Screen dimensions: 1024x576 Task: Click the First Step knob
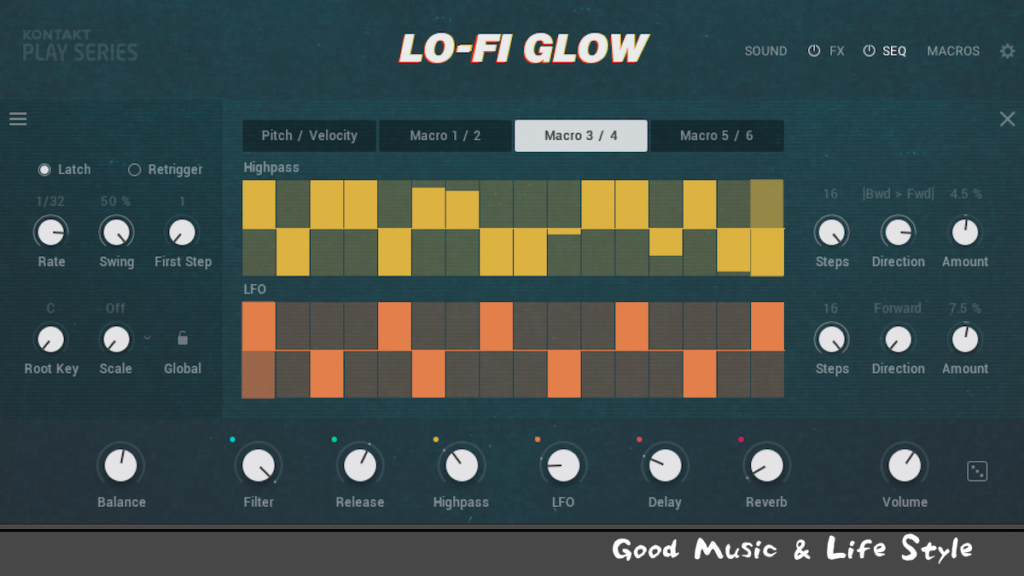(182, 232)
